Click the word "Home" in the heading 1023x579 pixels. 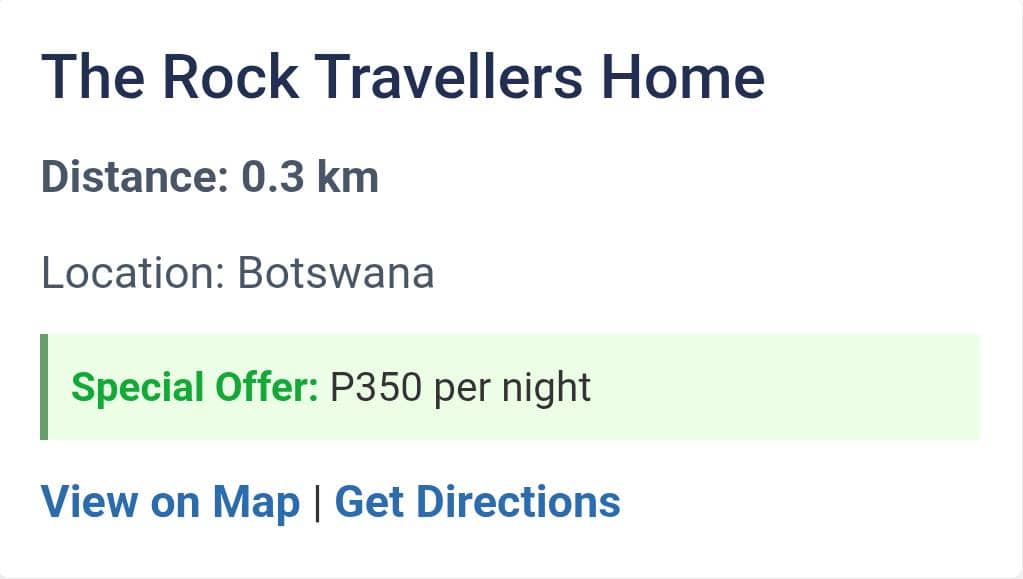pos(684,77)
